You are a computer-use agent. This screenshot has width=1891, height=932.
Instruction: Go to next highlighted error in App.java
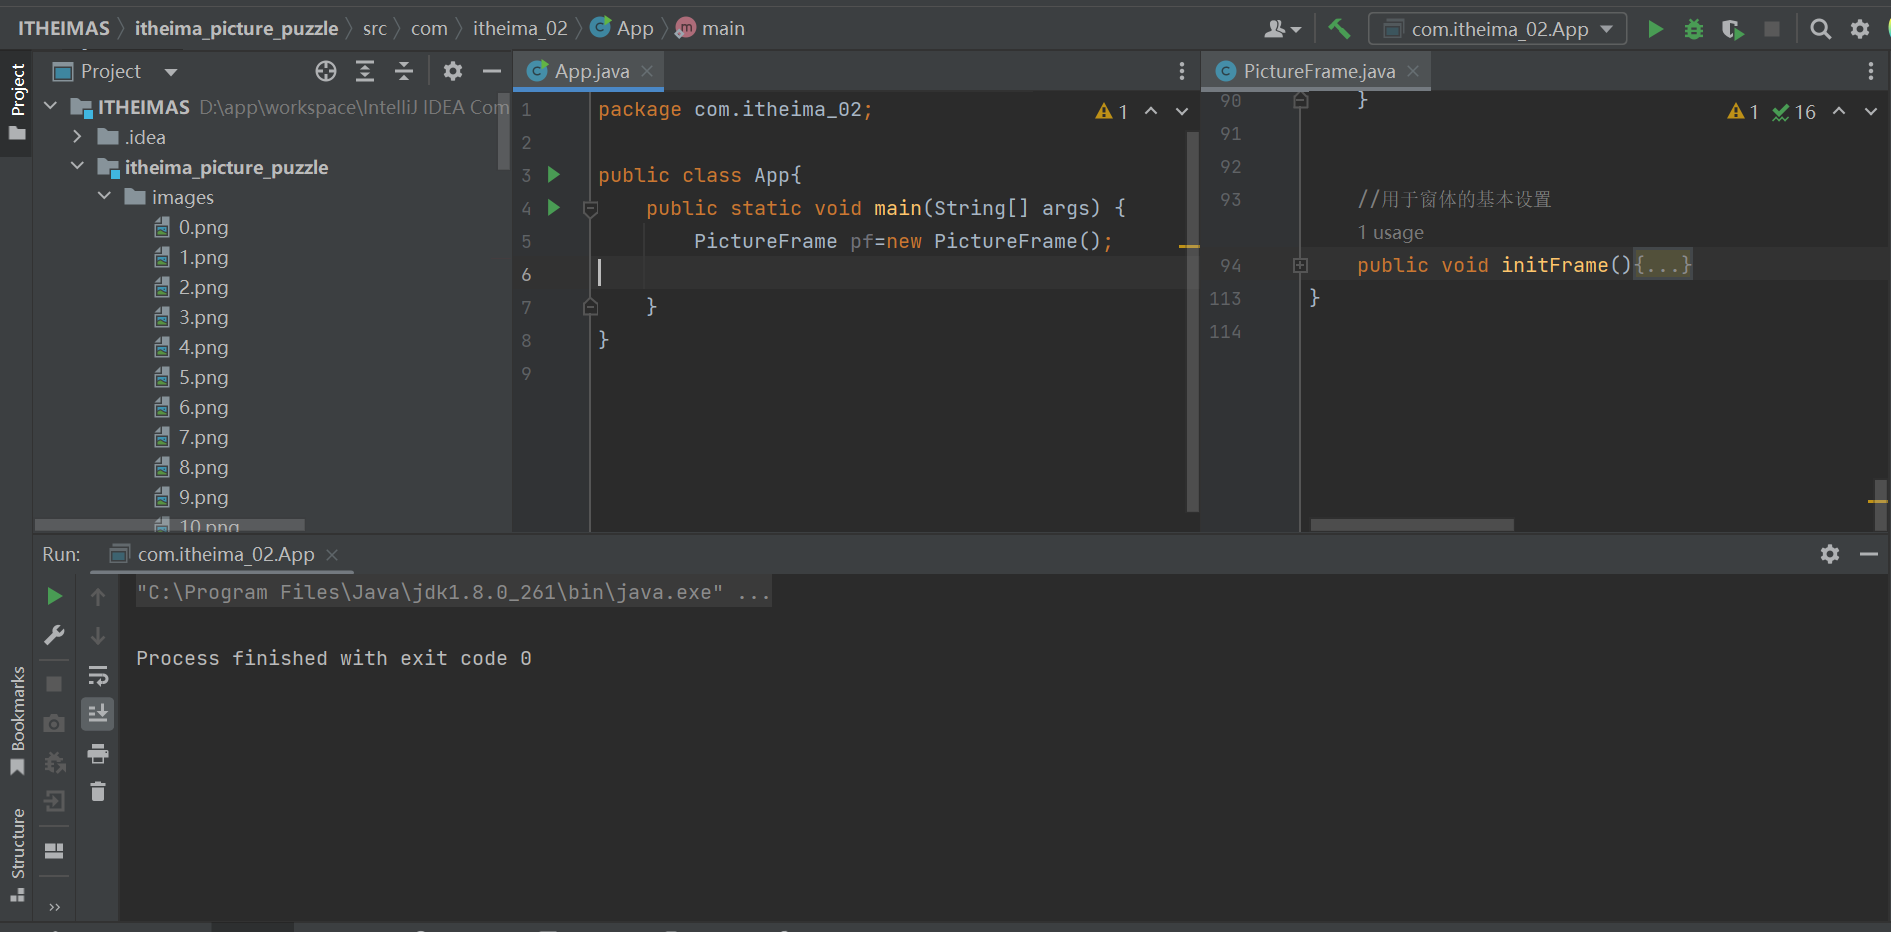[x=1182, y=111]
